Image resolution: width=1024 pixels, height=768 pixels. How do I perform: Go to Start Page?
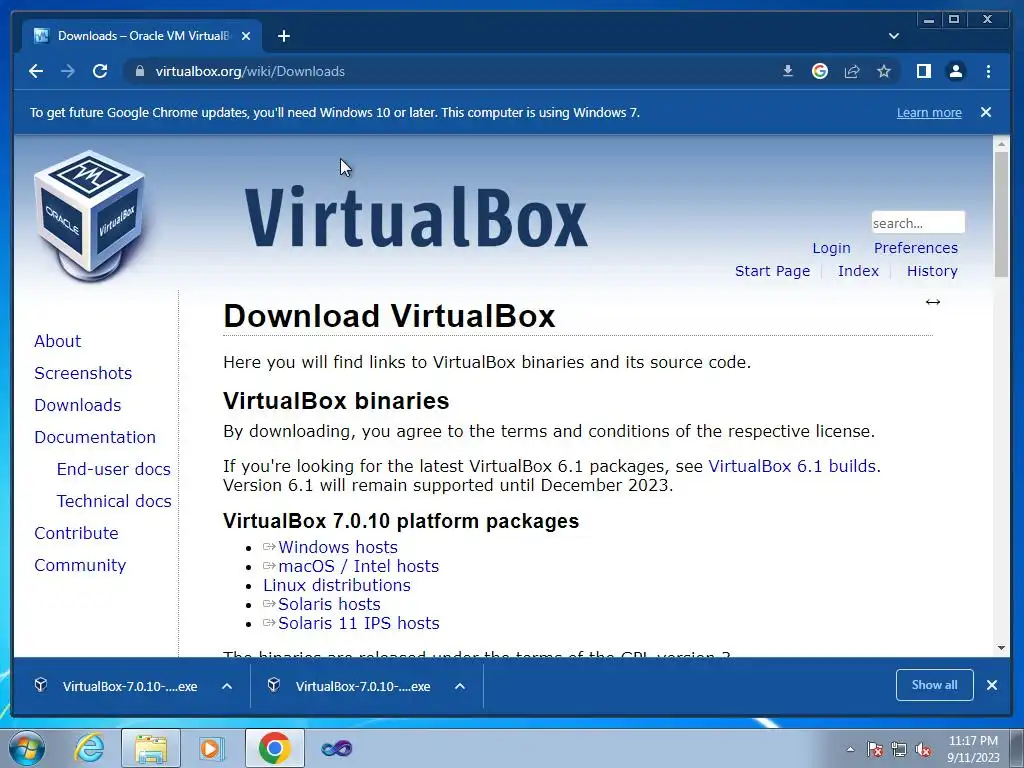[x=772, y=271]
